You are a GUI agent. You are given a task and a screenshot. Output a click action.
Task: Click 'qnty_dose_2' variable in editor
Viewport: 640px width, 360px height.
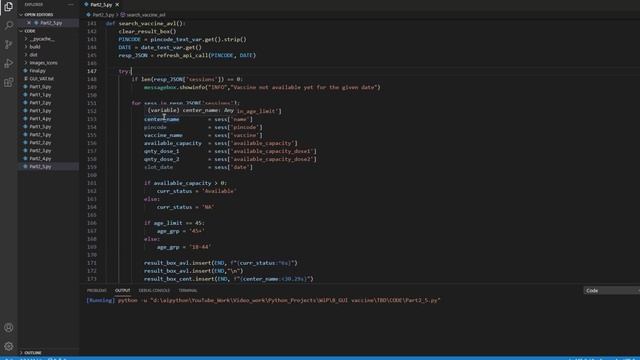(161, 159)
